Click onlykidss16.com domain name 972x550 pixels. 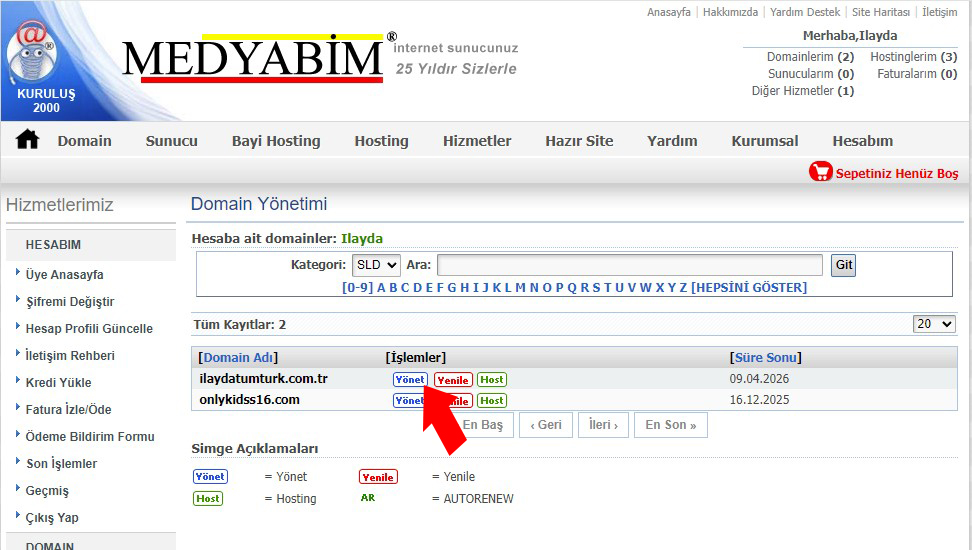(x=249, y=400)
